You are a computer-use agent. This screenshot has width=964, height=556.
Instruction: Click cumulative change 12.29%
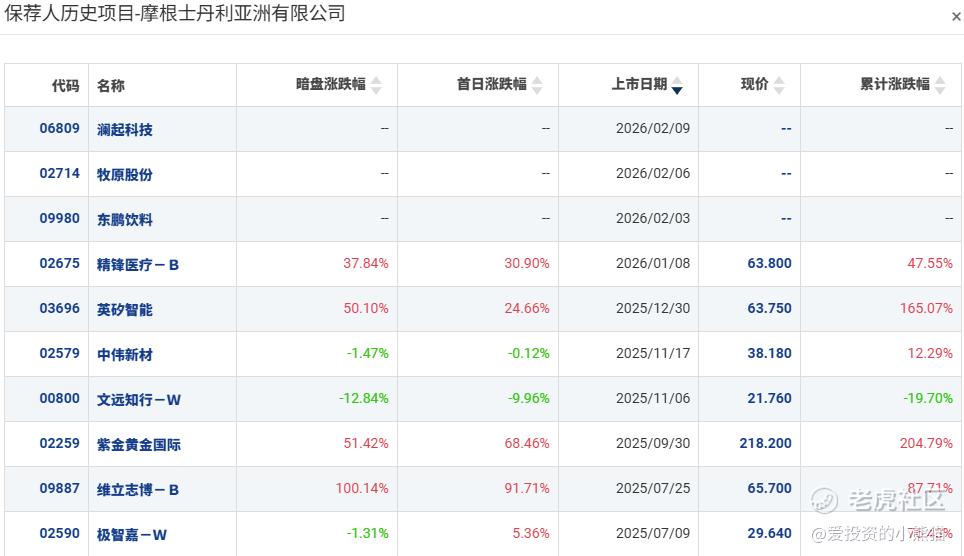coord(930,353)
